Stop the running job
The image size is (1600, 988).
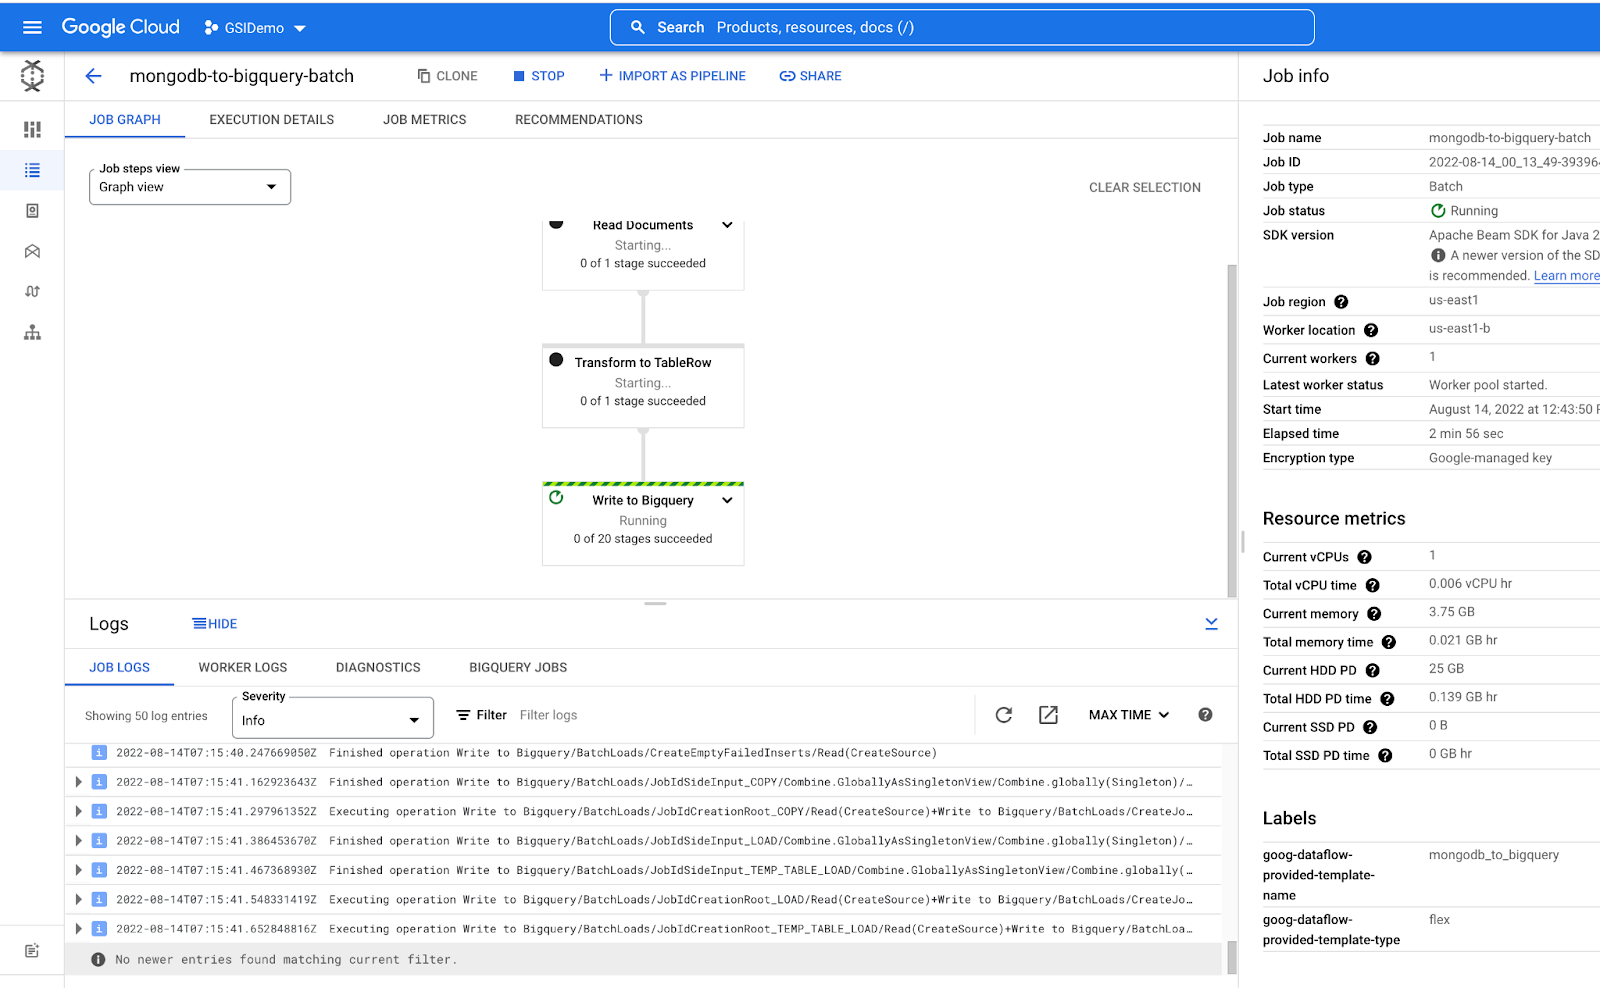click(x=539, y=76)
